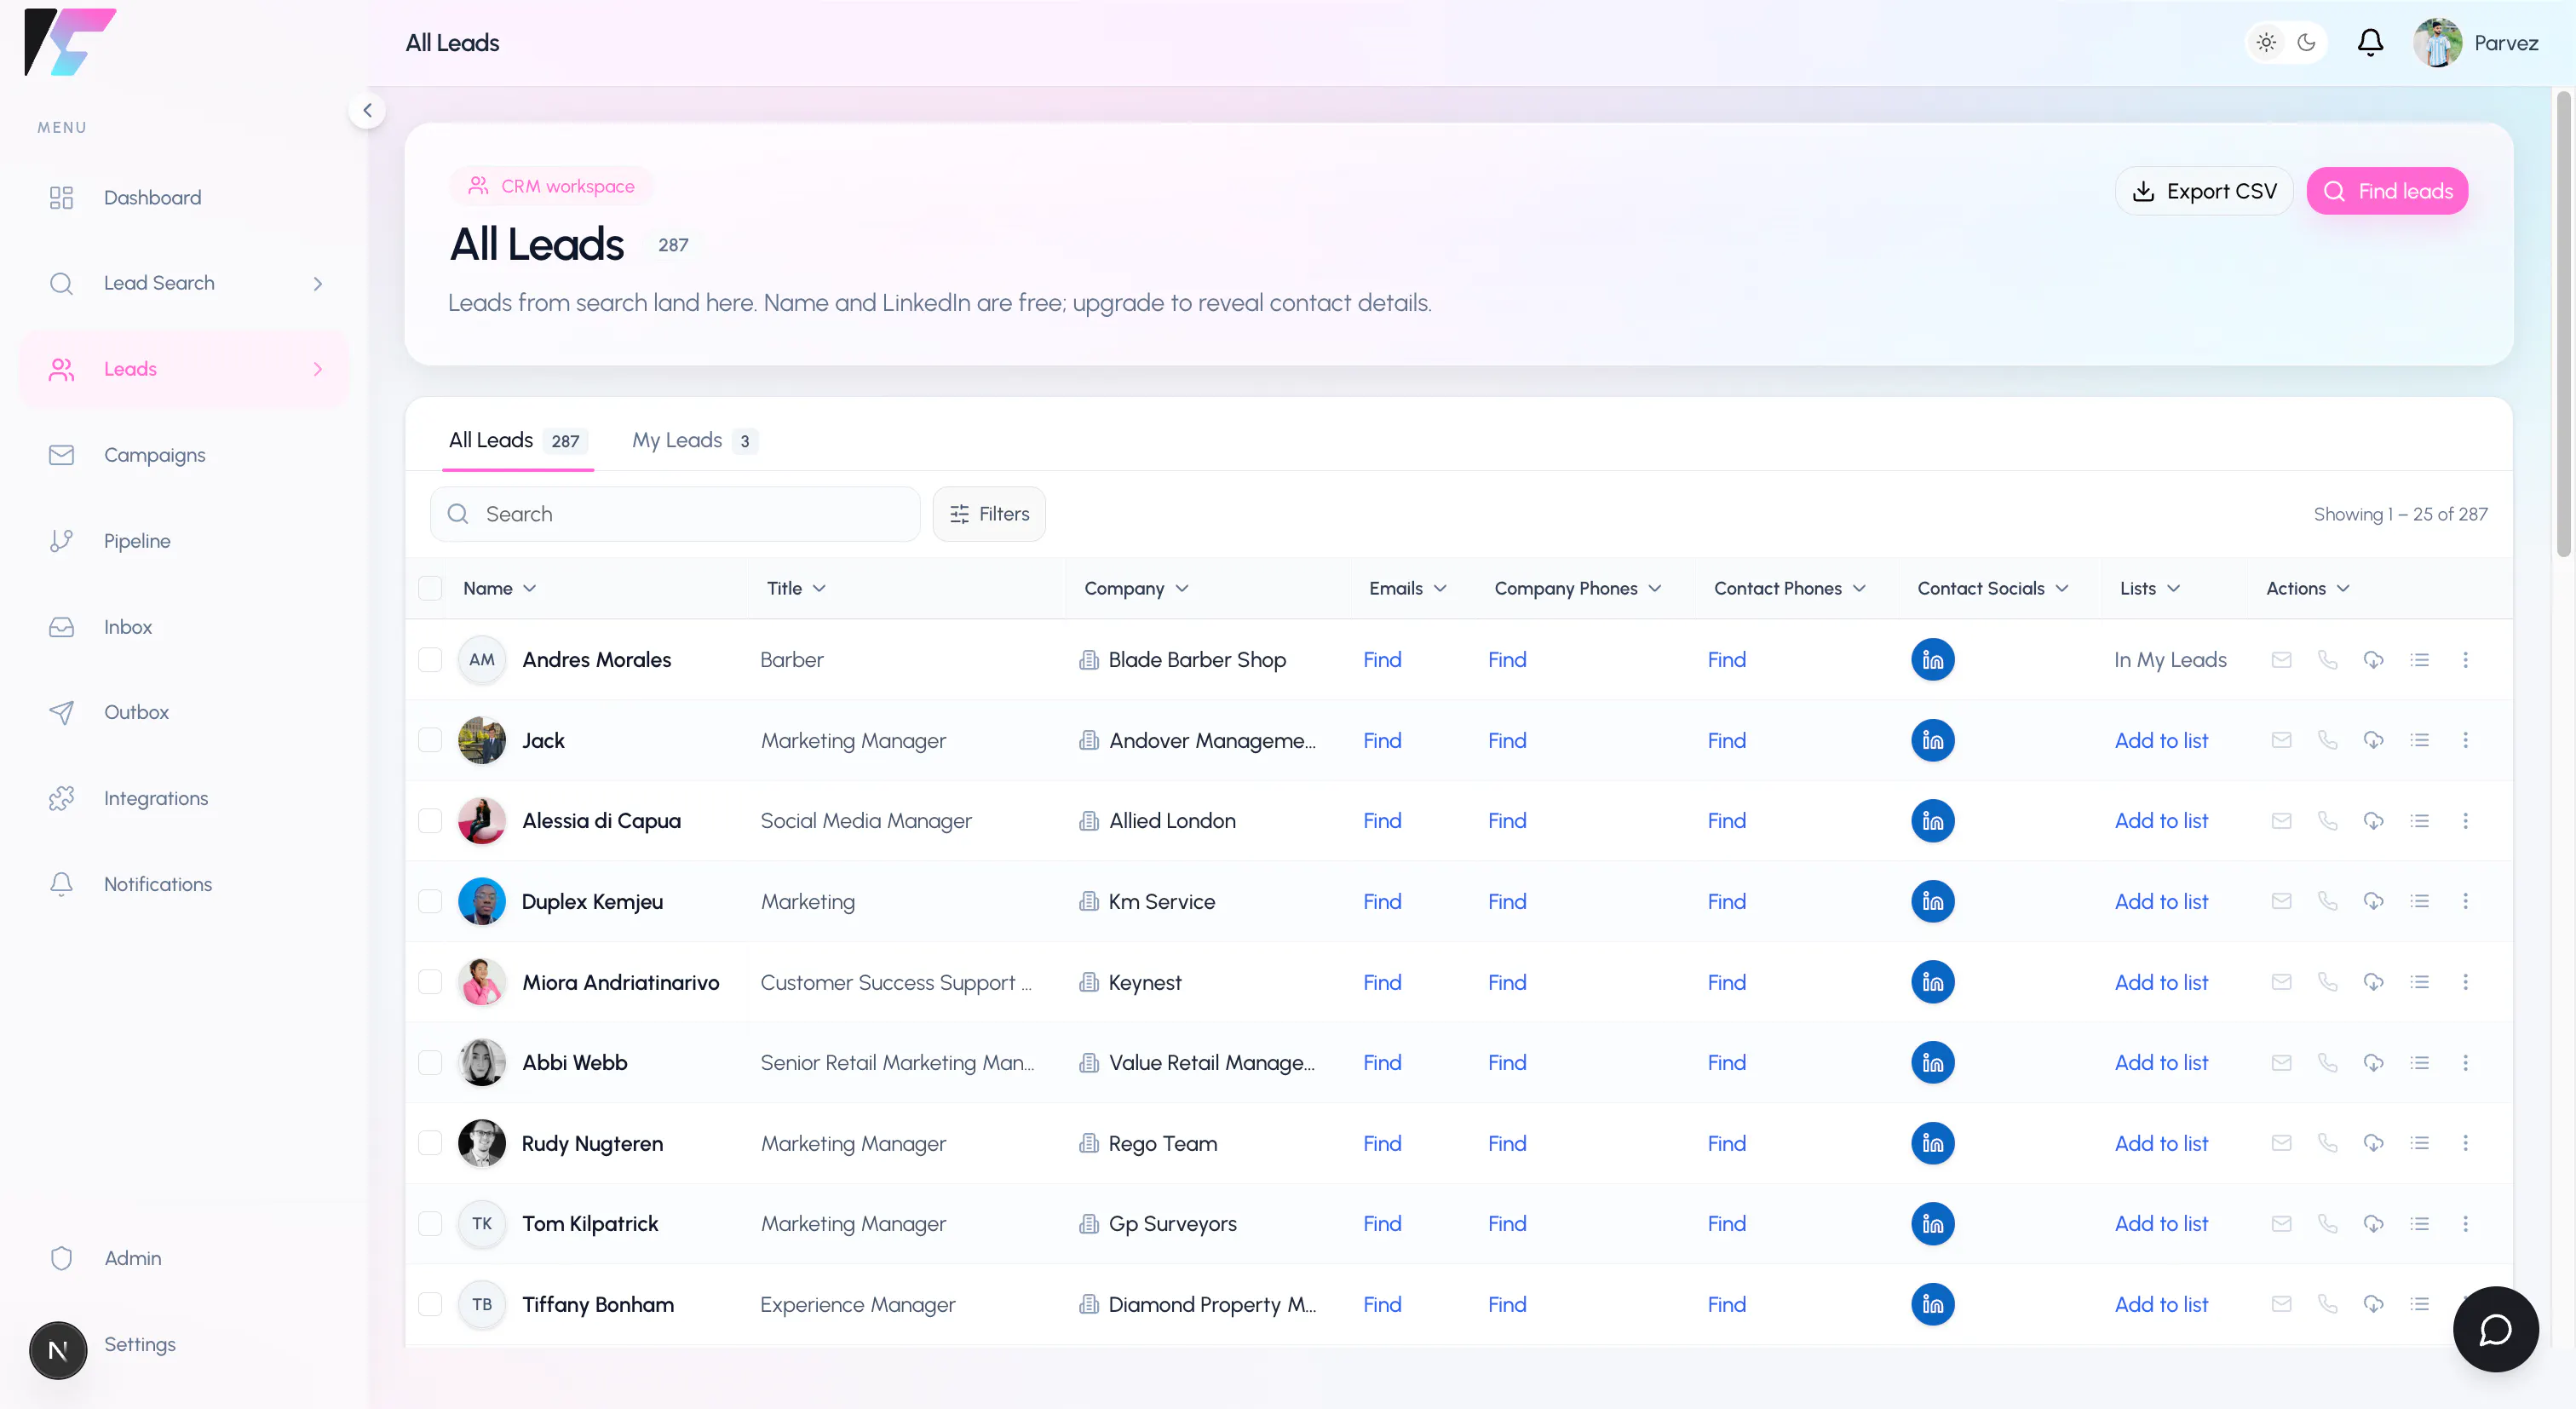Switch to dark theme with the moon toggle
The width and height of the screenshot is (2576, 1409).
pos(2306,42)
